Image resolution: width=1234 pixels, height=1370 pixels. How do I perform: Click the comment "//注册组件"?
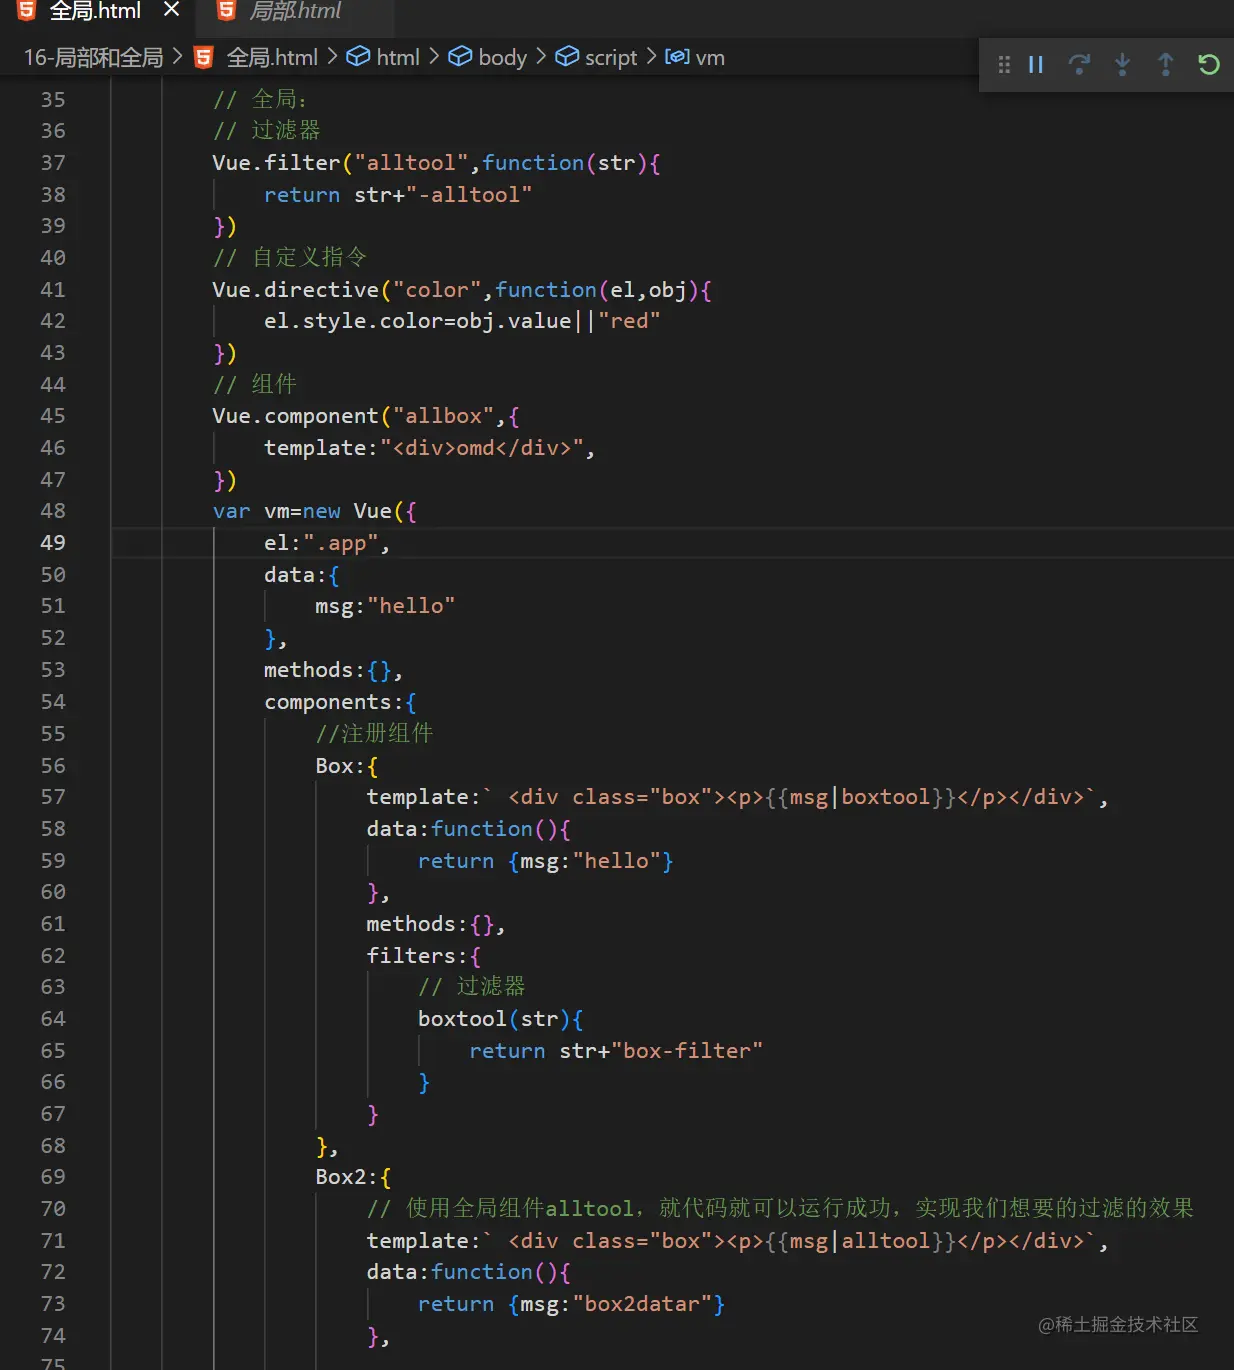tap(374, 733)
